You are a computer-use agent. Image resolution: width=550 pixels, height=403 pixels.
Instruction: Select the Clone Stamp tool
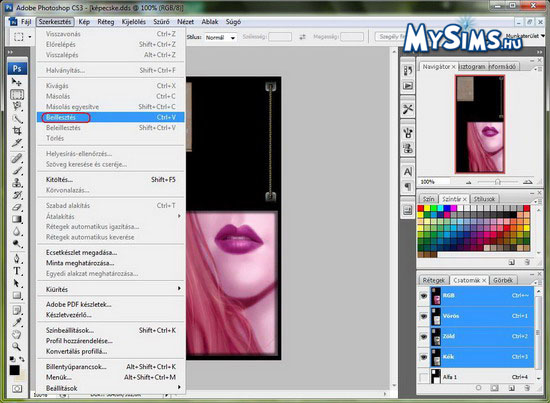16,183
